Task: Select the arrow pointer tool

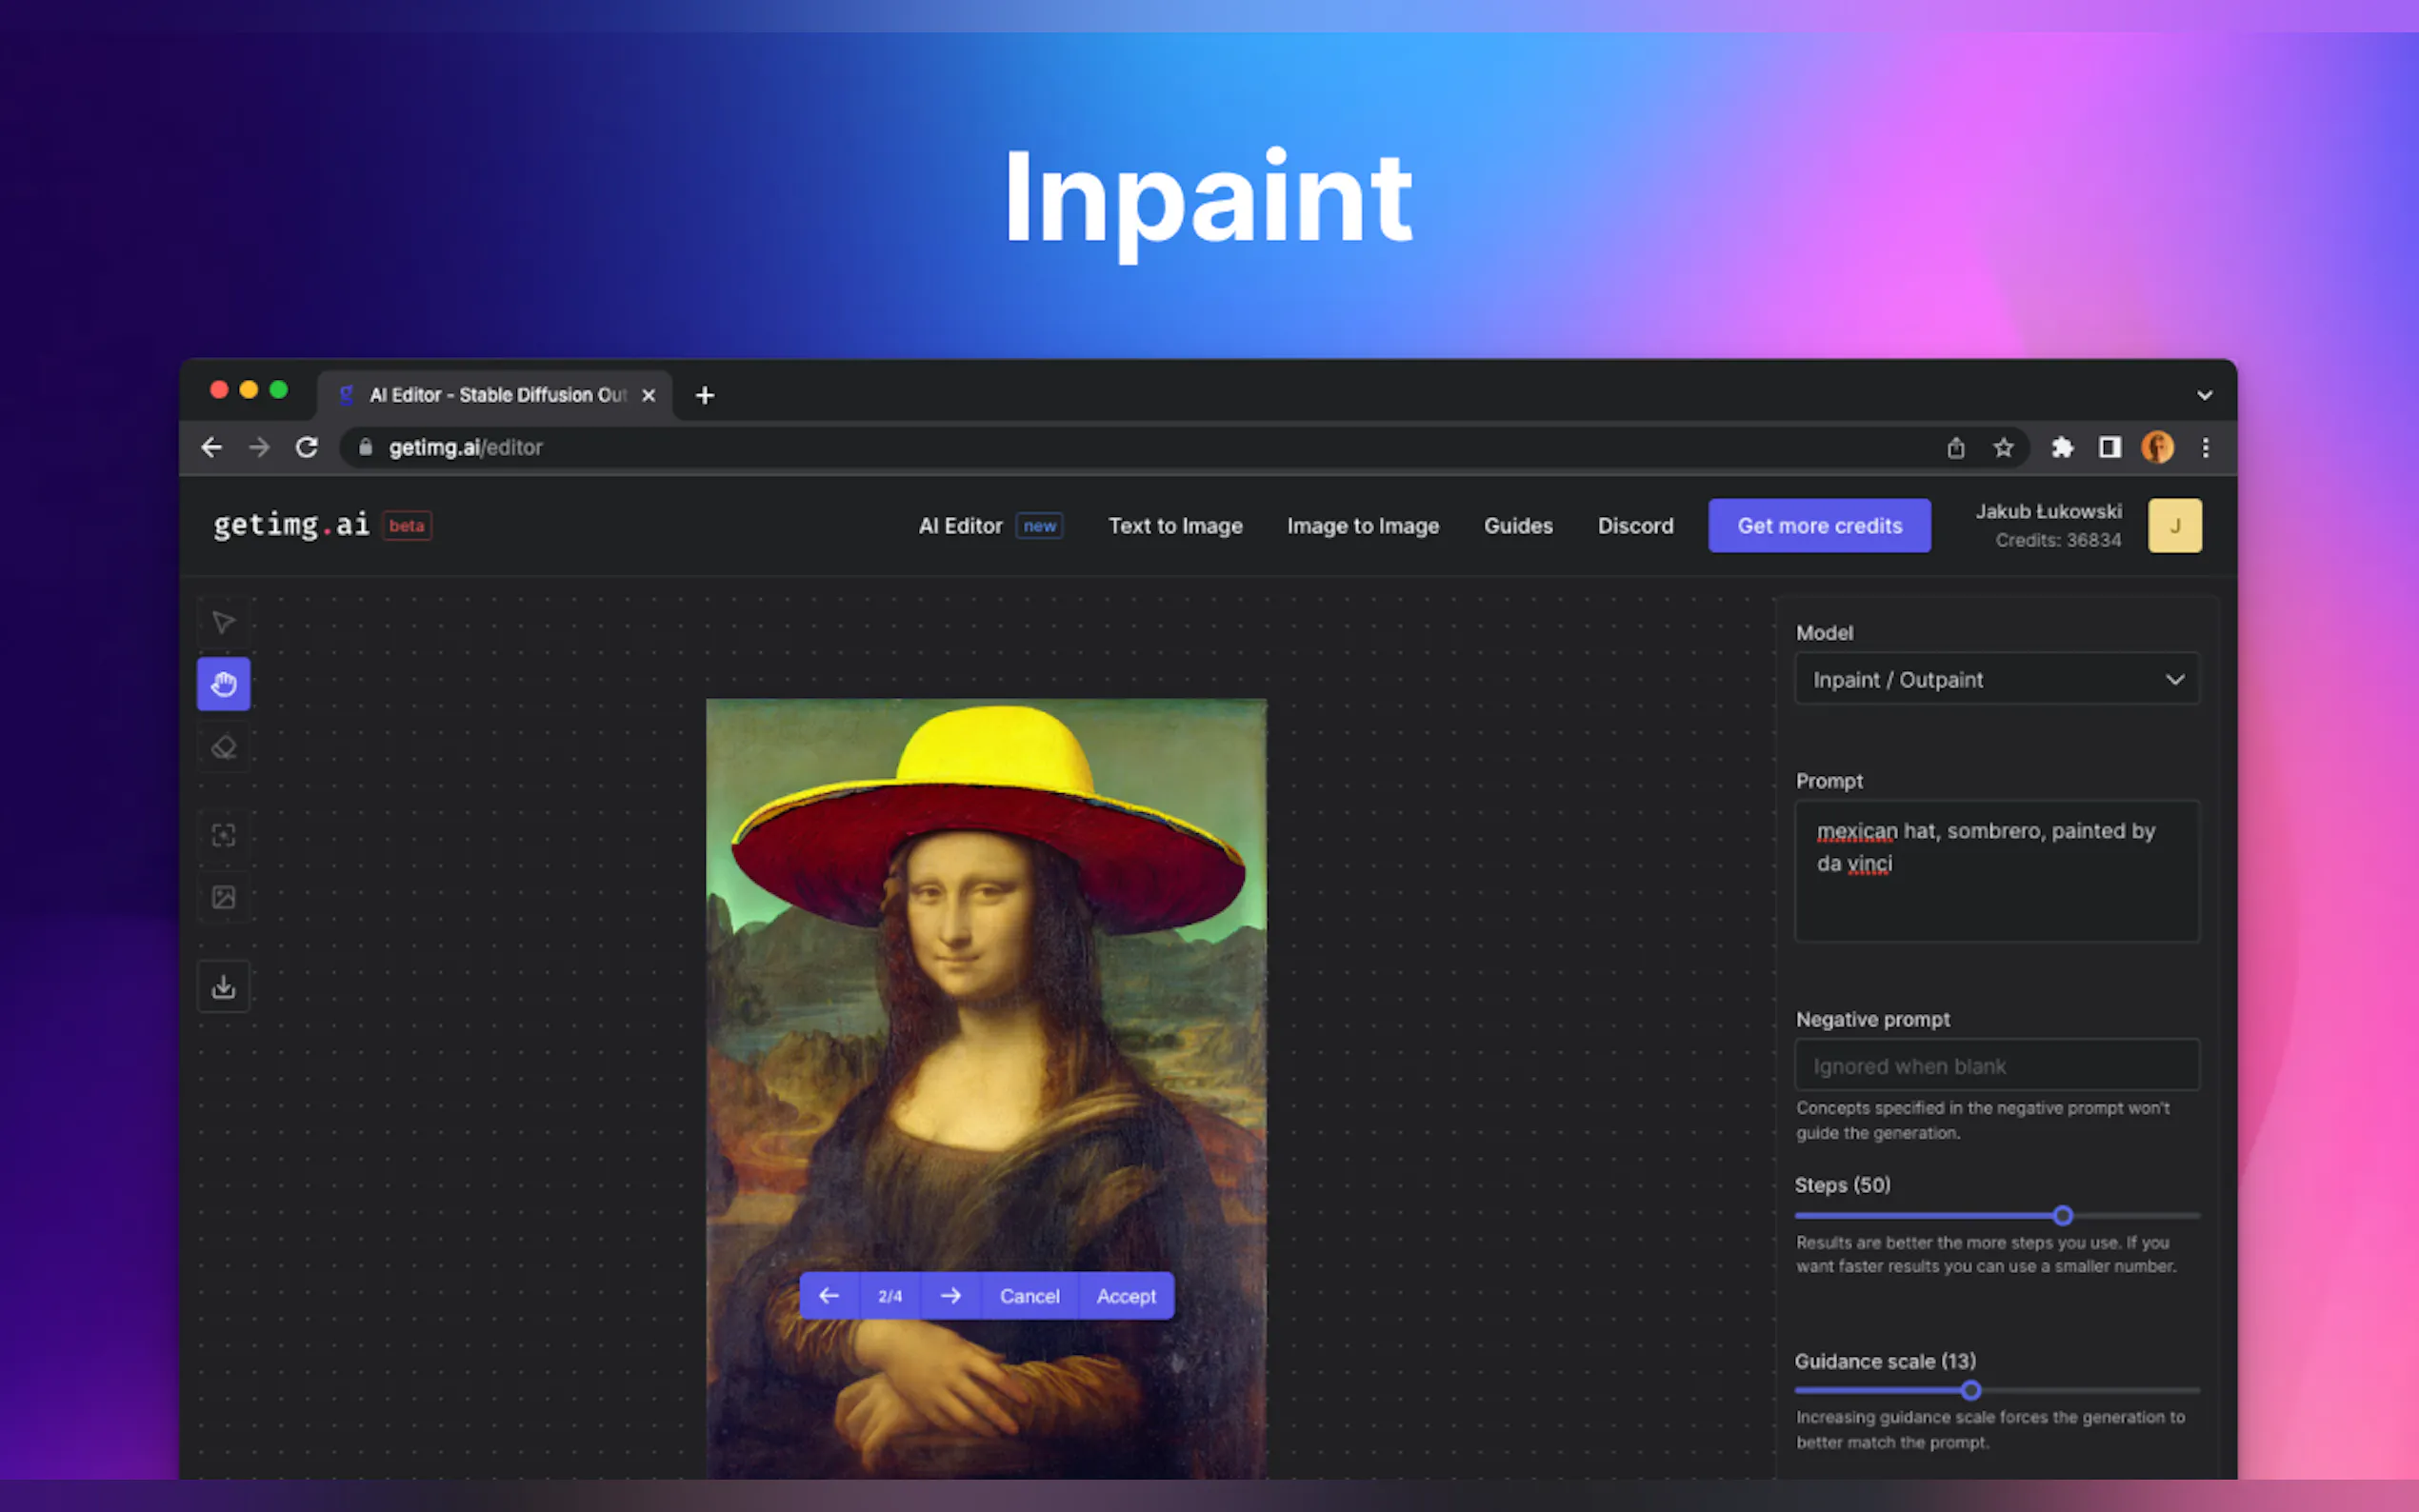Action: tap(223, 622)
